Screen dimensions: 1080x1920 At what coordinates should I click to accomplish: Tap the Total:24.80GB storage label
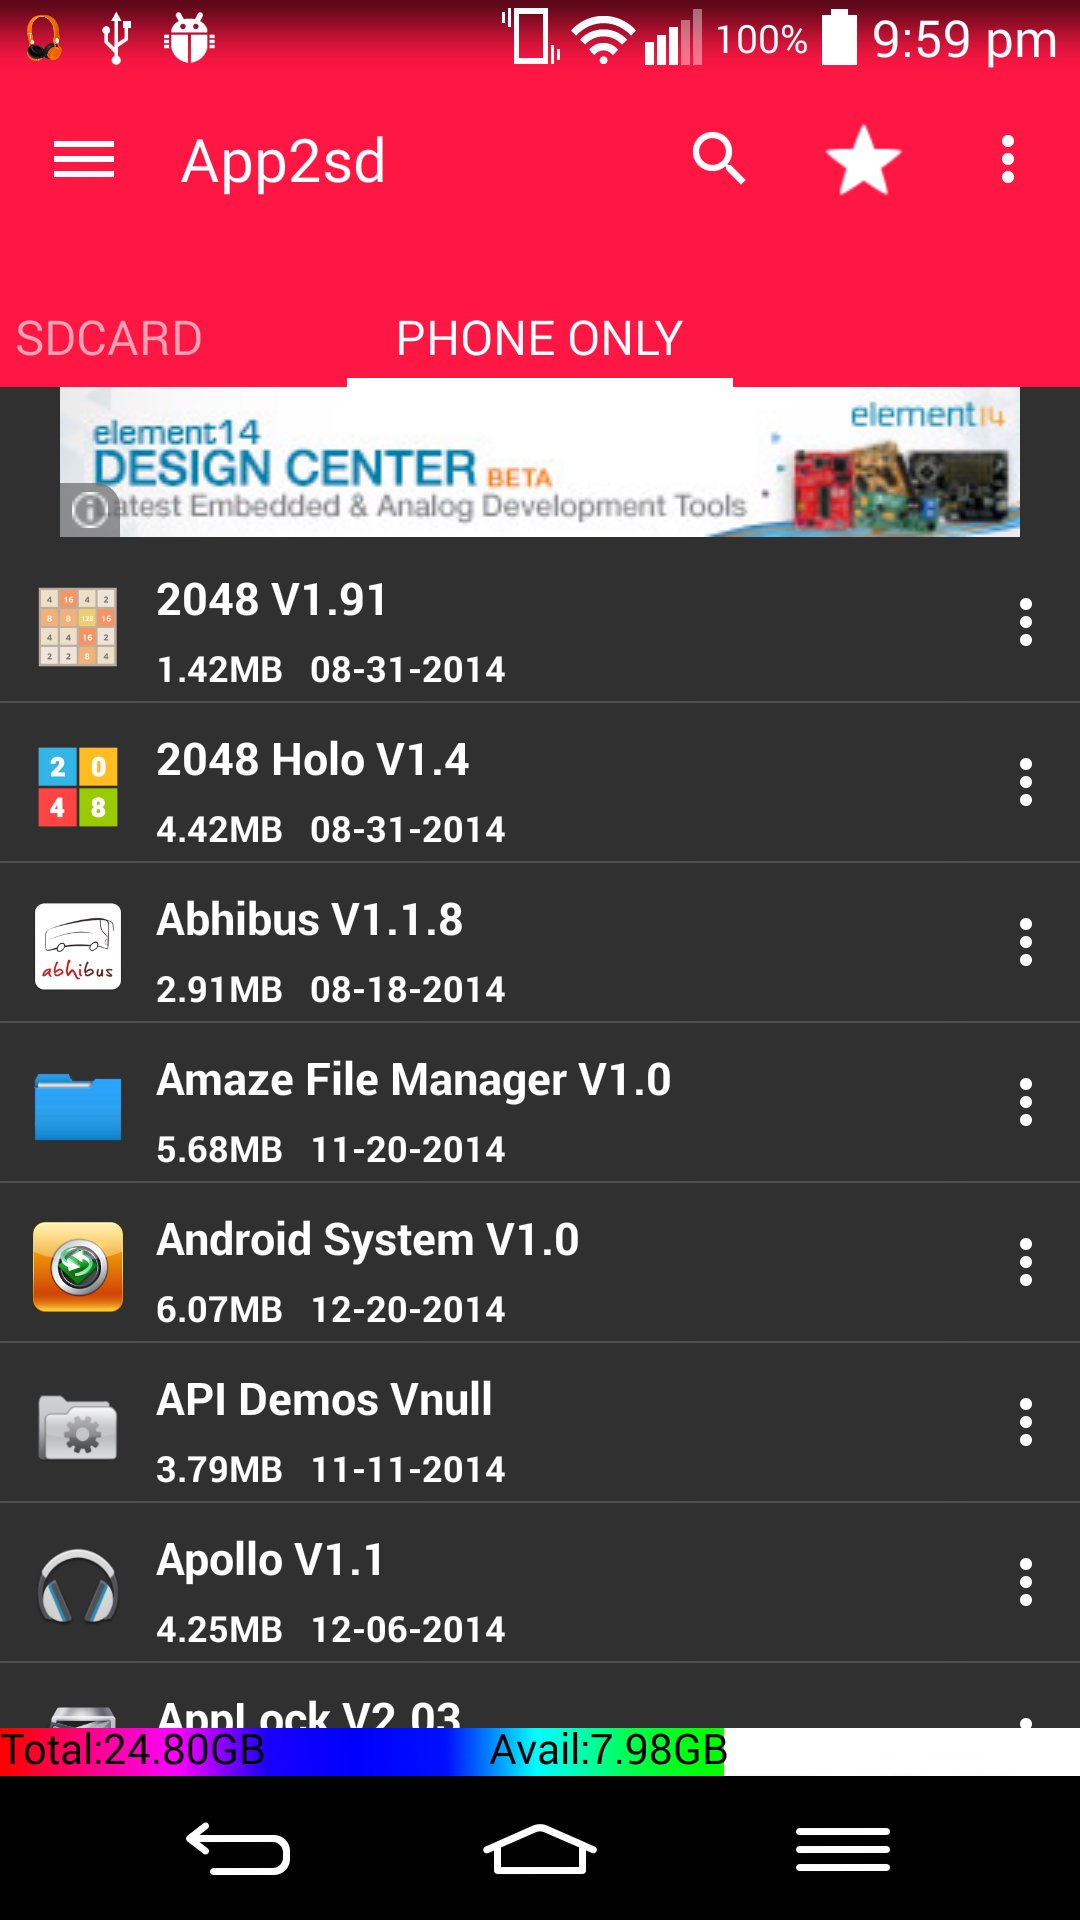pyautogui.click(x=132, y=1750)
